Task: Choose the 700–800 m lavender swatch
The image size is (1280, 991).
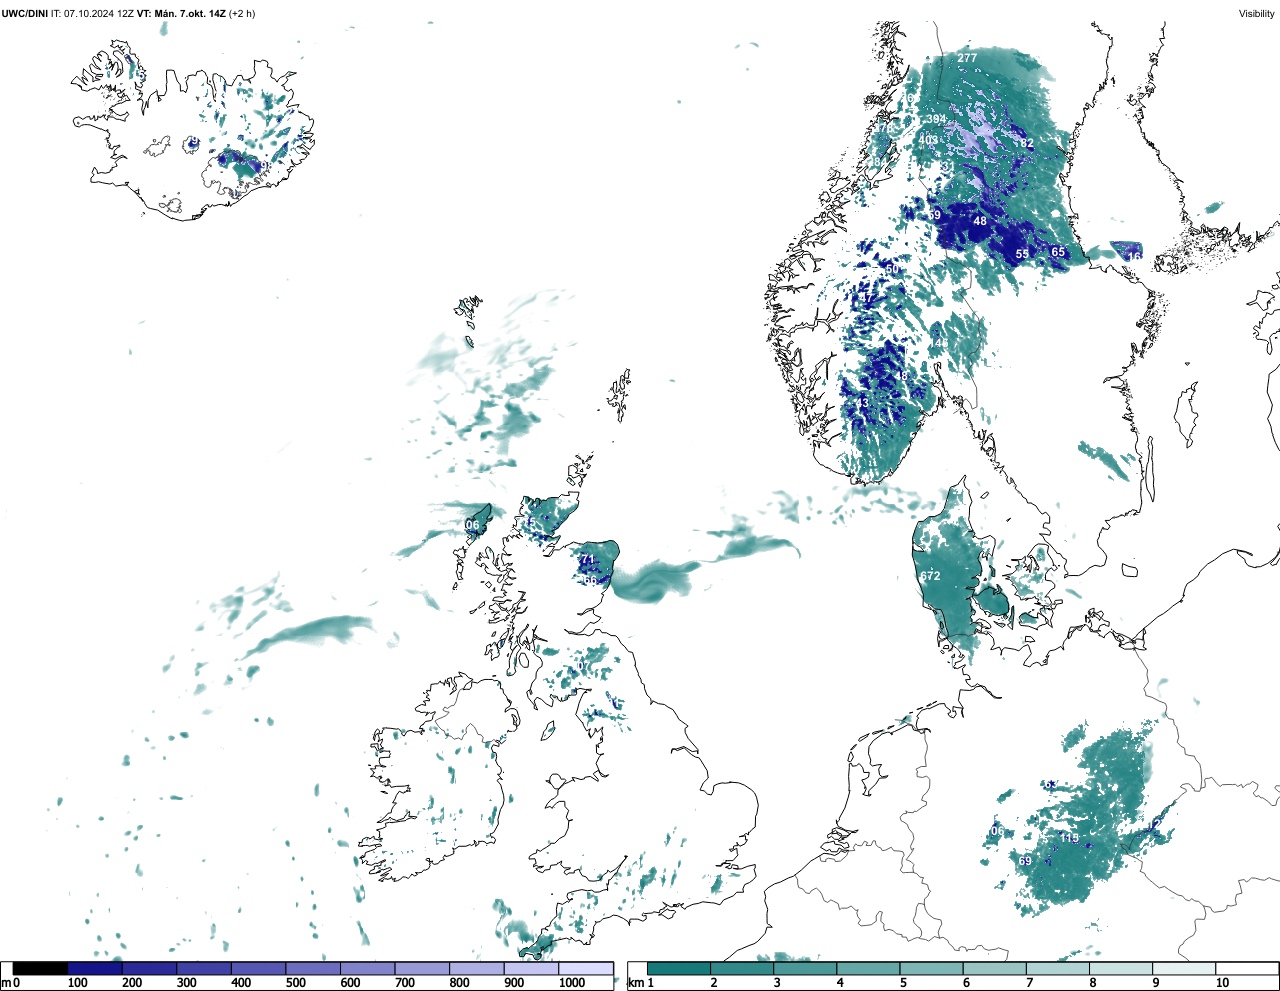Action: click(x=422, y=968)
